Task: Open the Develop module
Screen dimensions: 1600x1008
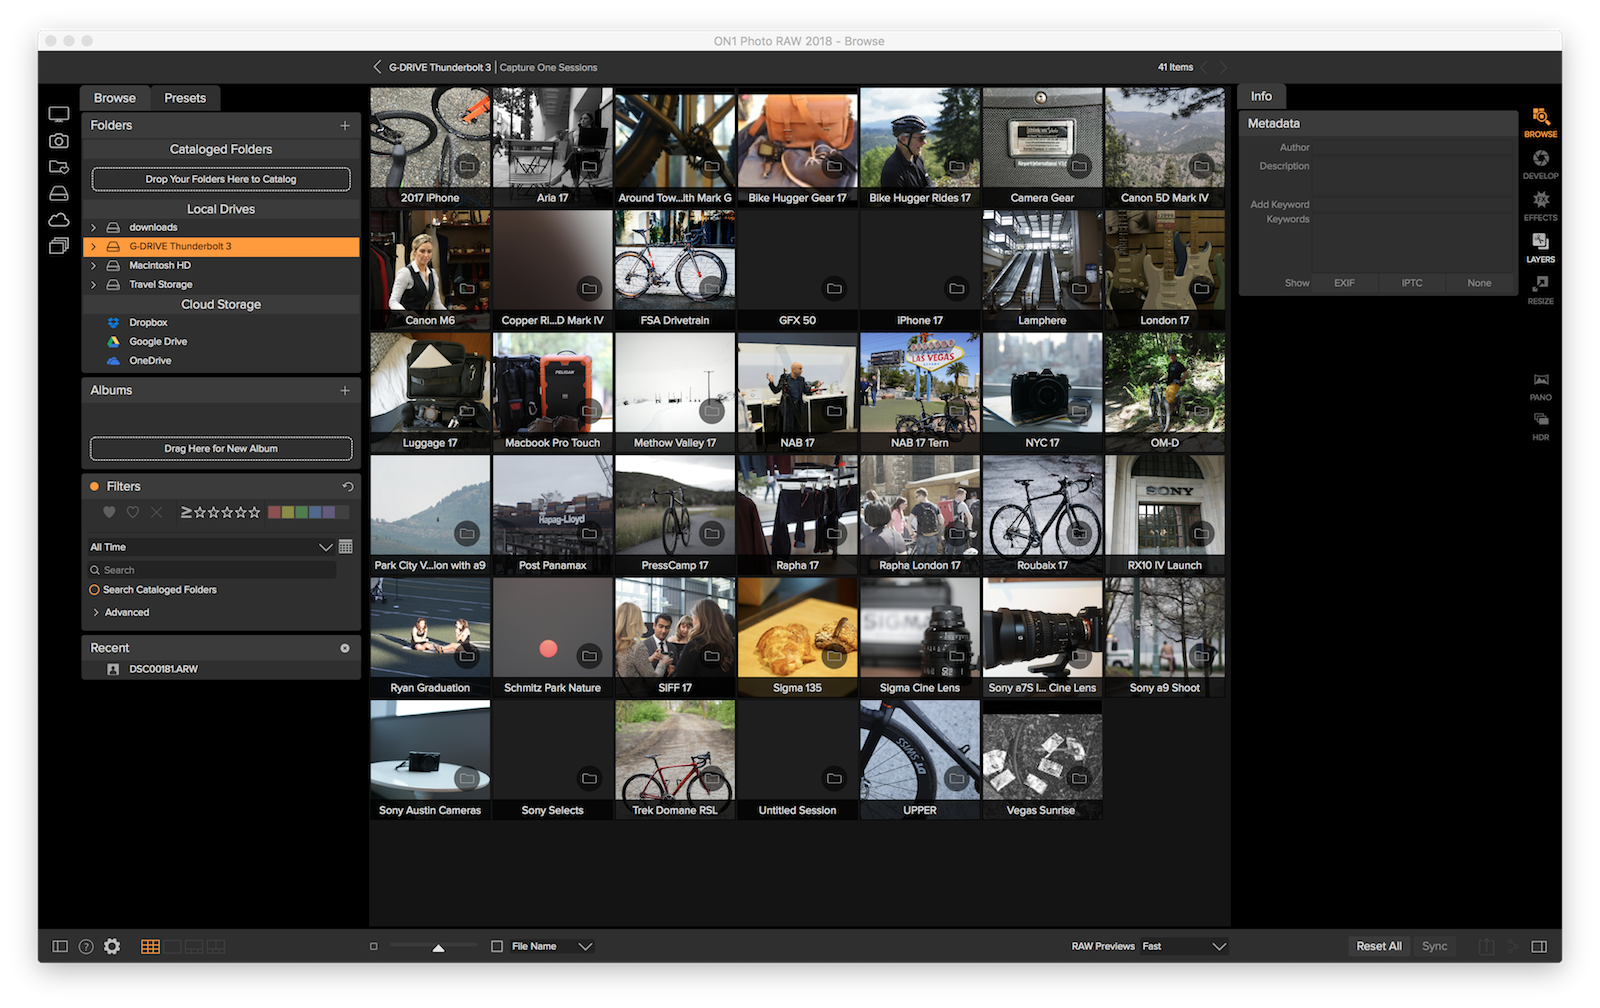Action: point(1540,164)
